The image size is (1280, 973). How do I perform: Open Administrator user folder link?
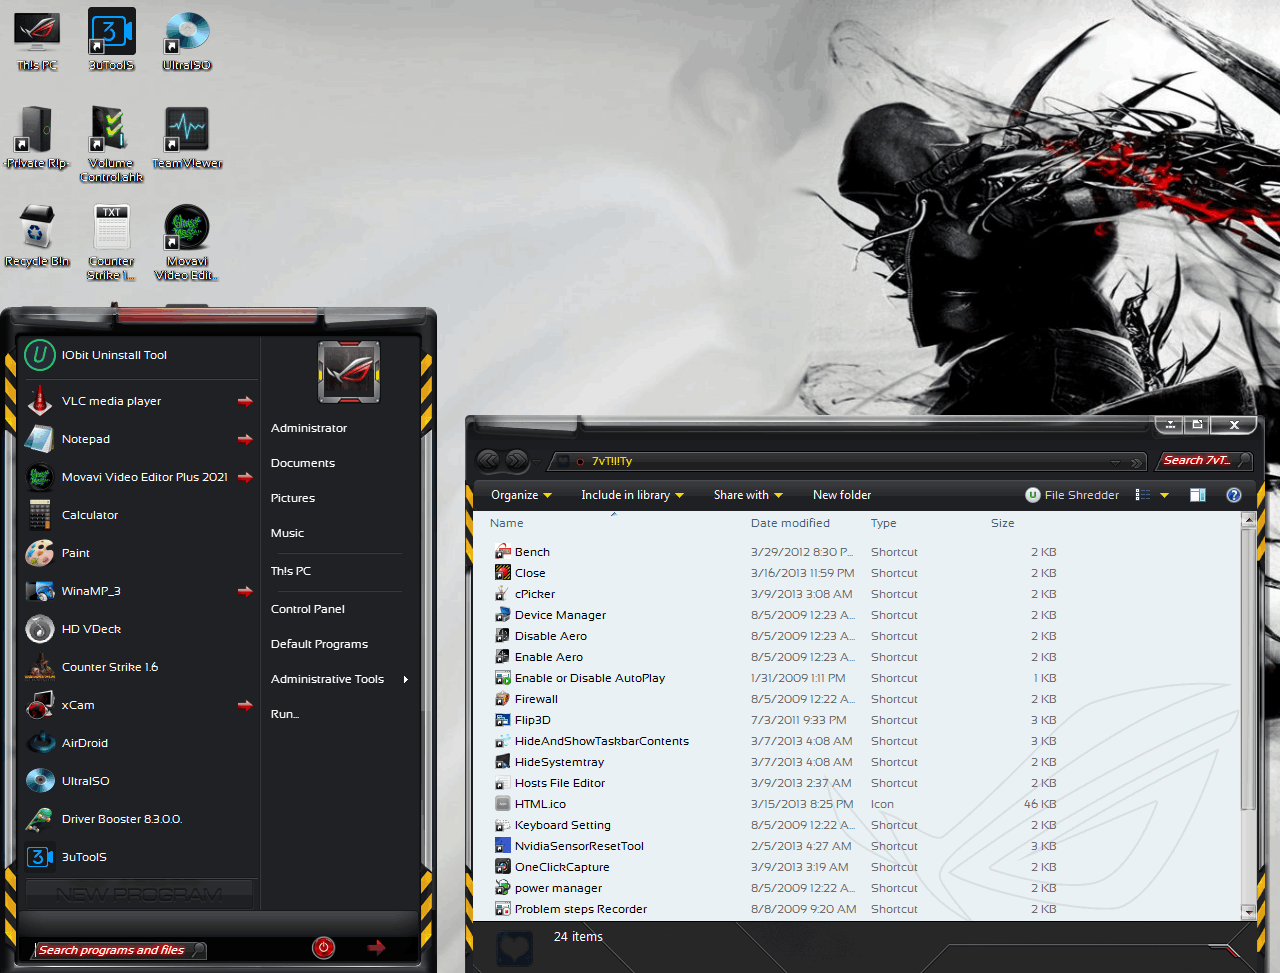(309, 428)
